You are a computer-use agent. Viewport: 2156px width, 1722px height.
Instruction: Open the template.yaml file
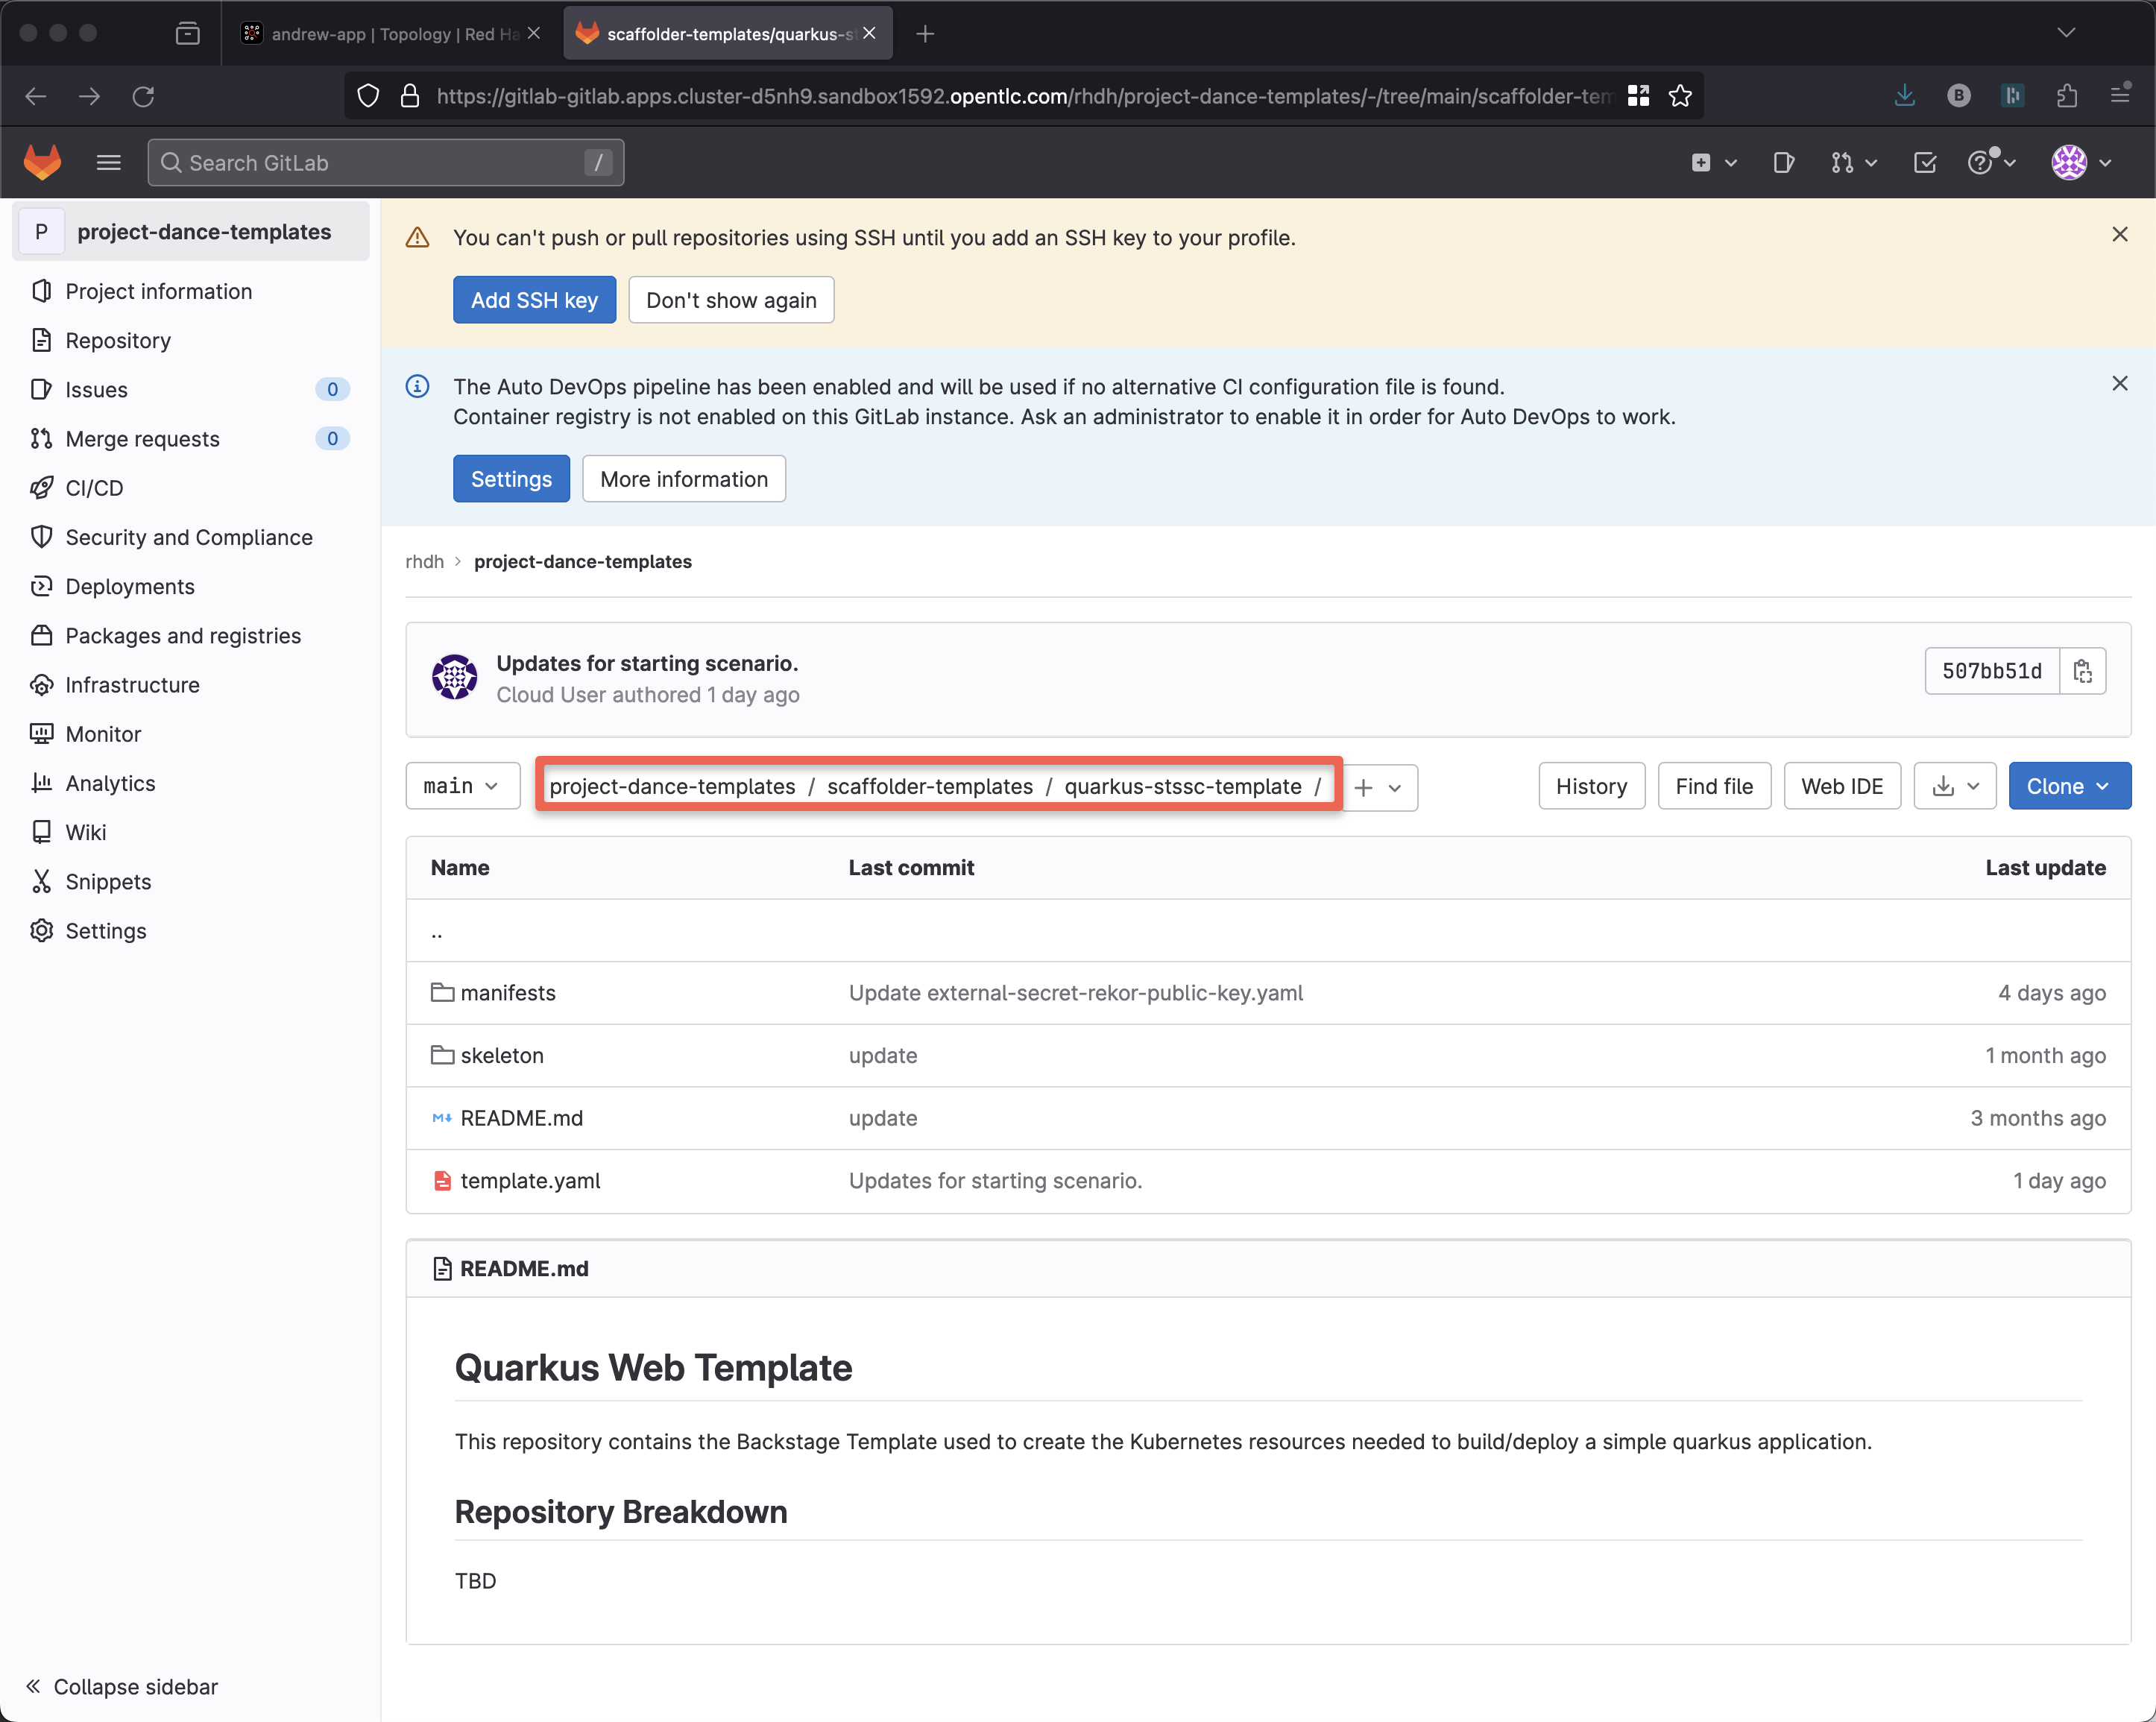(530, 1180)
